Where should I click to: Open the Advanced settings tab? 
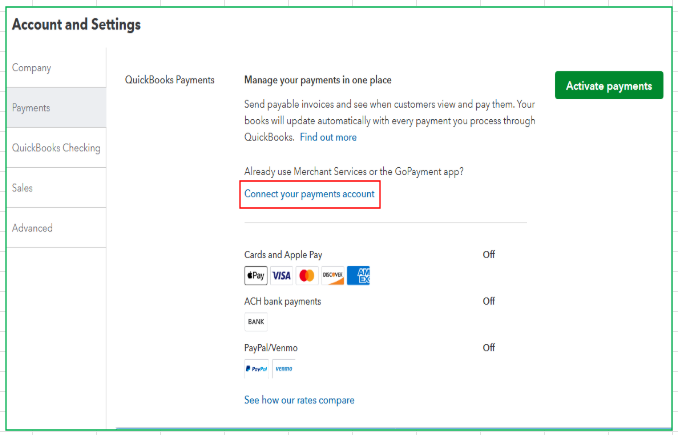[32, 228]
